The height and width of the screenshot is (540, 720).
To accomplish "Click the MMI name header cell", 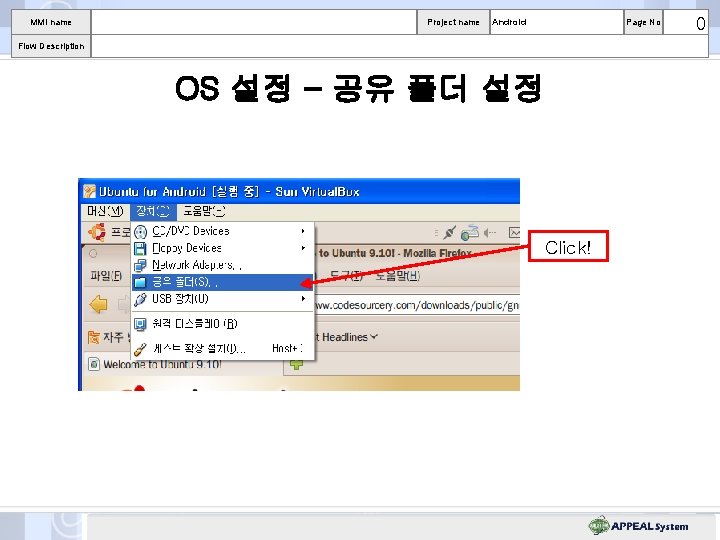I will pyautogui.click(x=51, y=22).
